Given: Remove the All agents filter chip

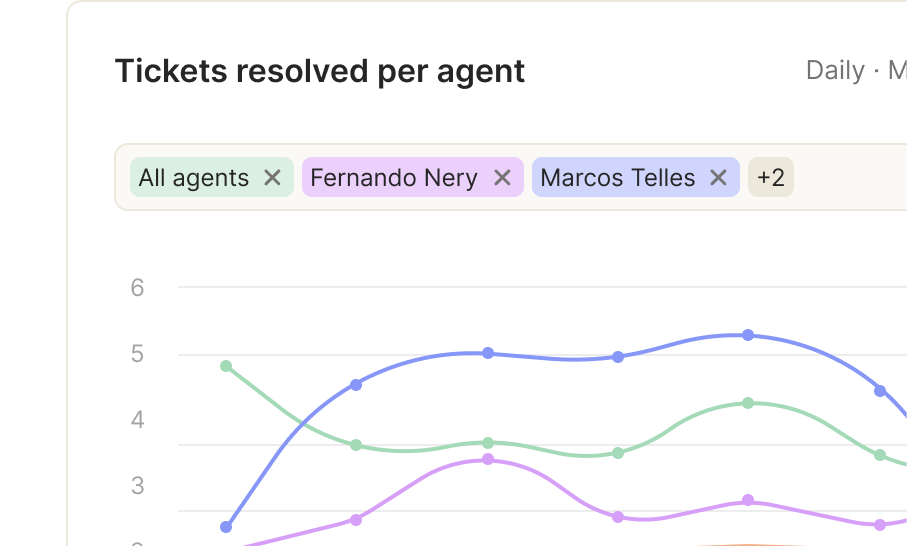Looking at the screenshot, I should pos(272,178).
